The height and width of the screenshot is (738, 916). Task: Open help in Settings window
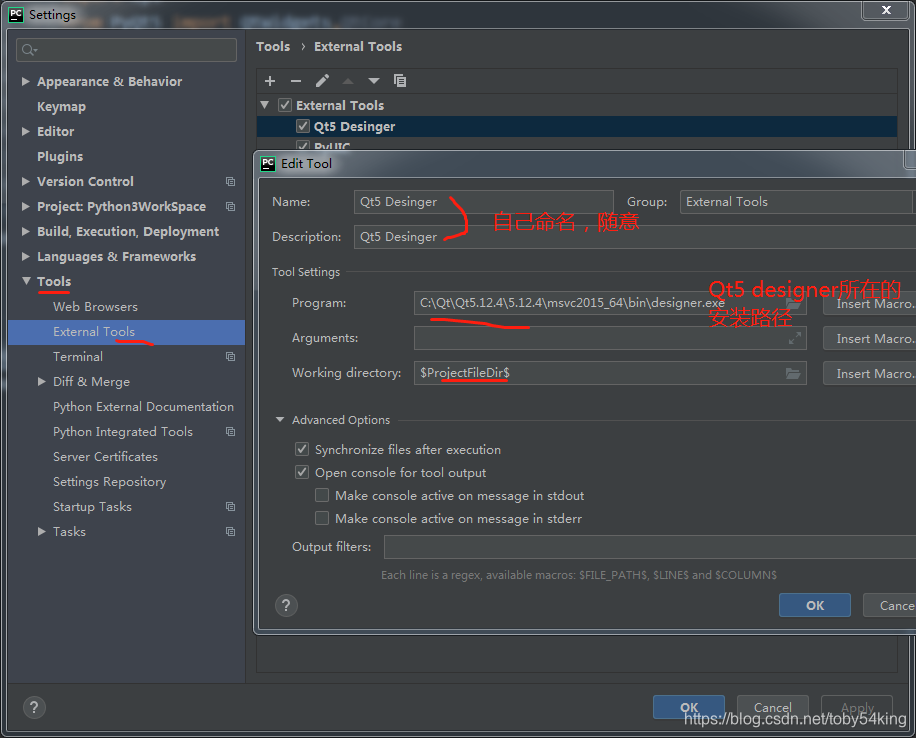(34, 708)
